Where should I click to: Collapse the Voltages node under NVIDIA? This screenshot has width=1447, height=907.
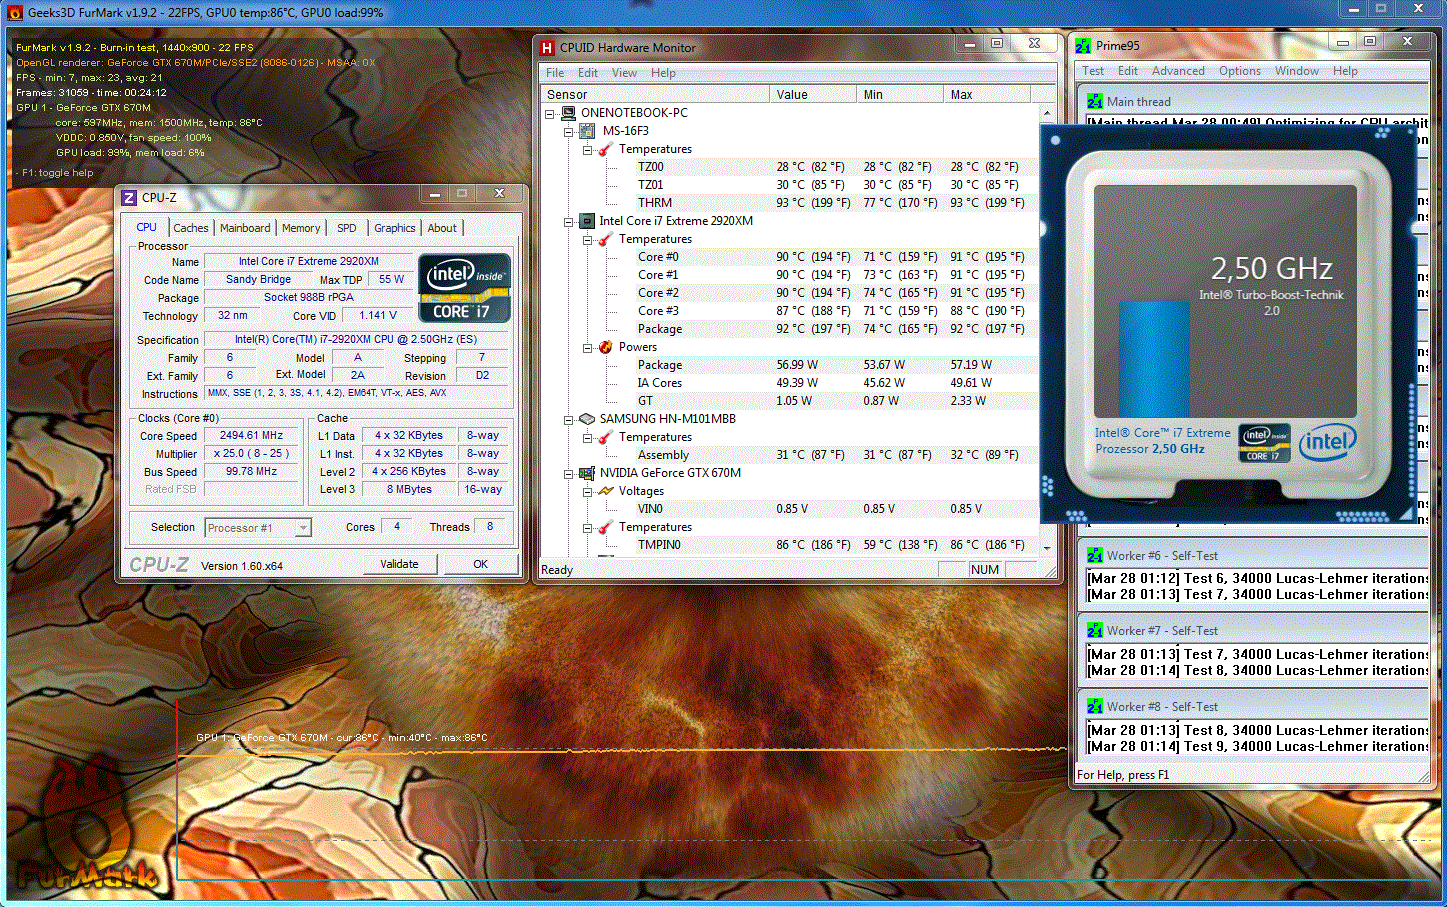(x=588, y=491)
